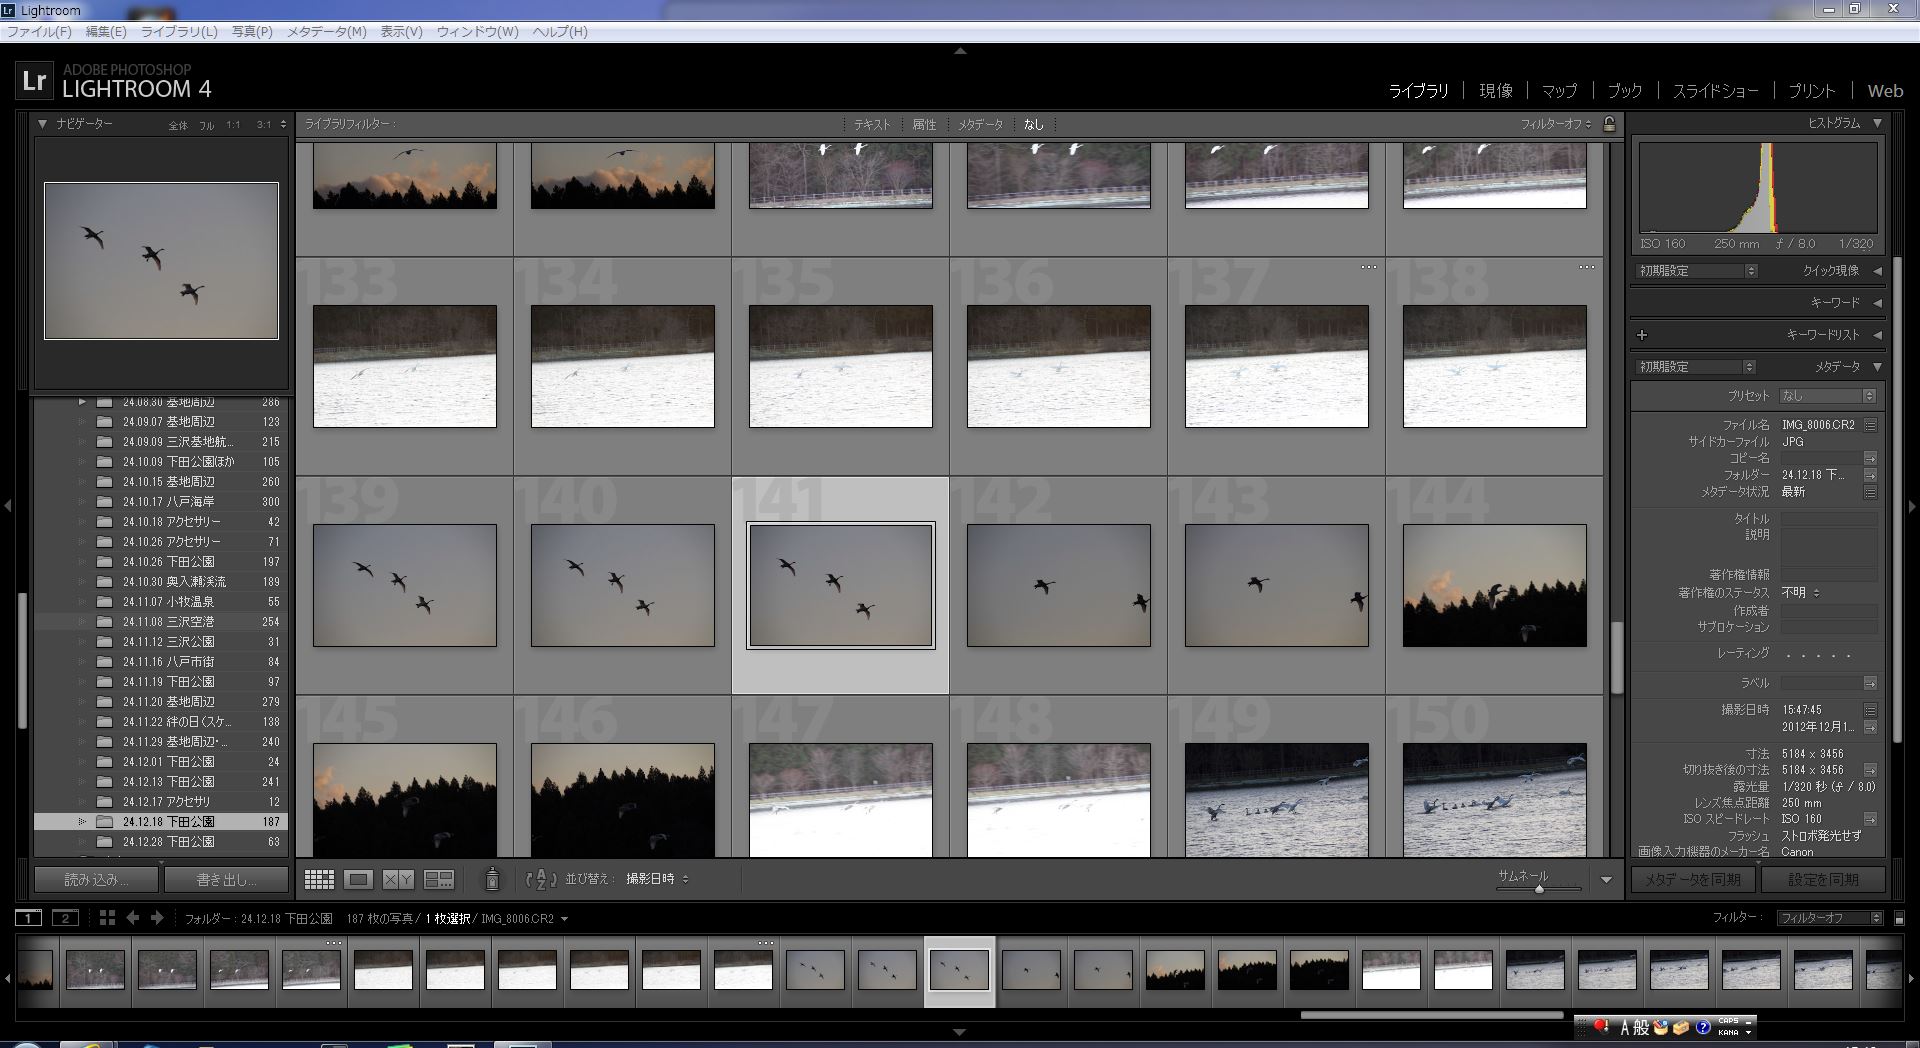Open compare view XY icon

coord(398,880)
